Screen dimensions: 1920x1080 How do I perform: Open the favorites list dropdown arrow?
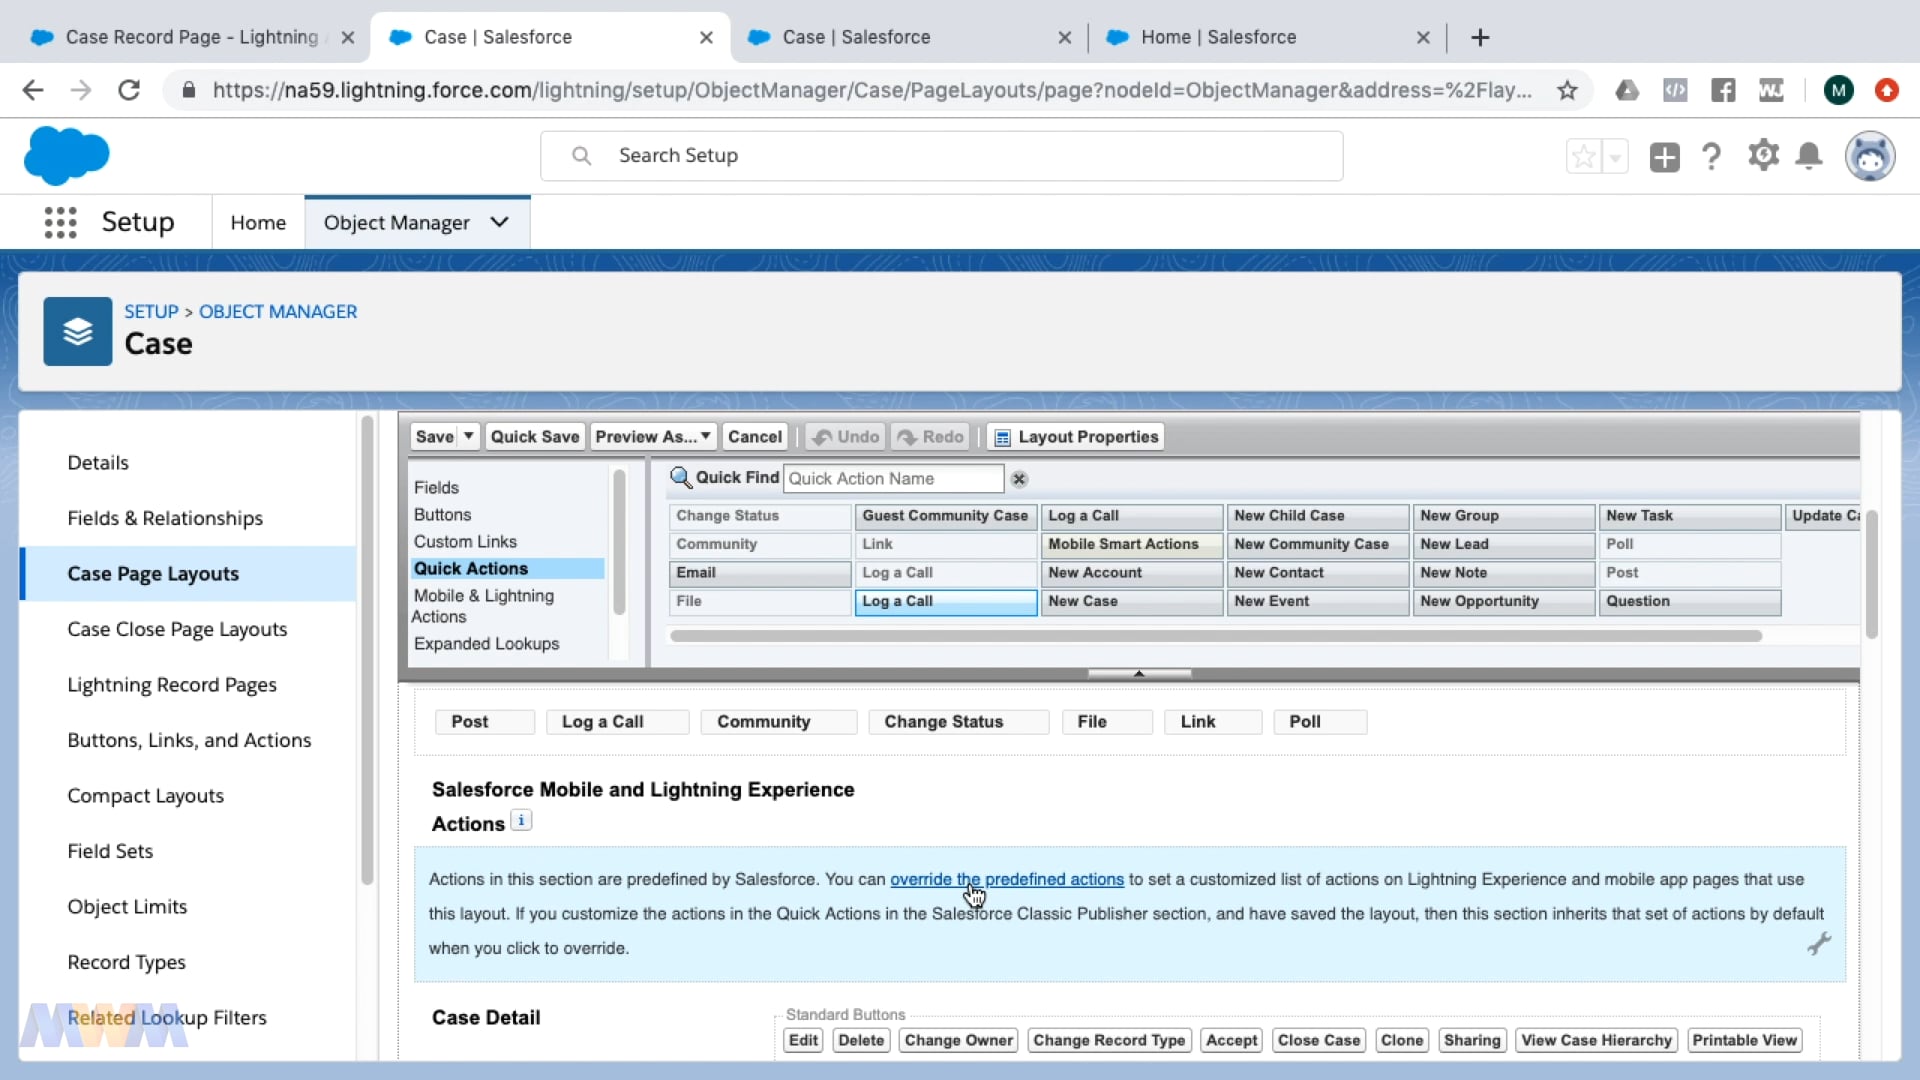(1614, 157)
